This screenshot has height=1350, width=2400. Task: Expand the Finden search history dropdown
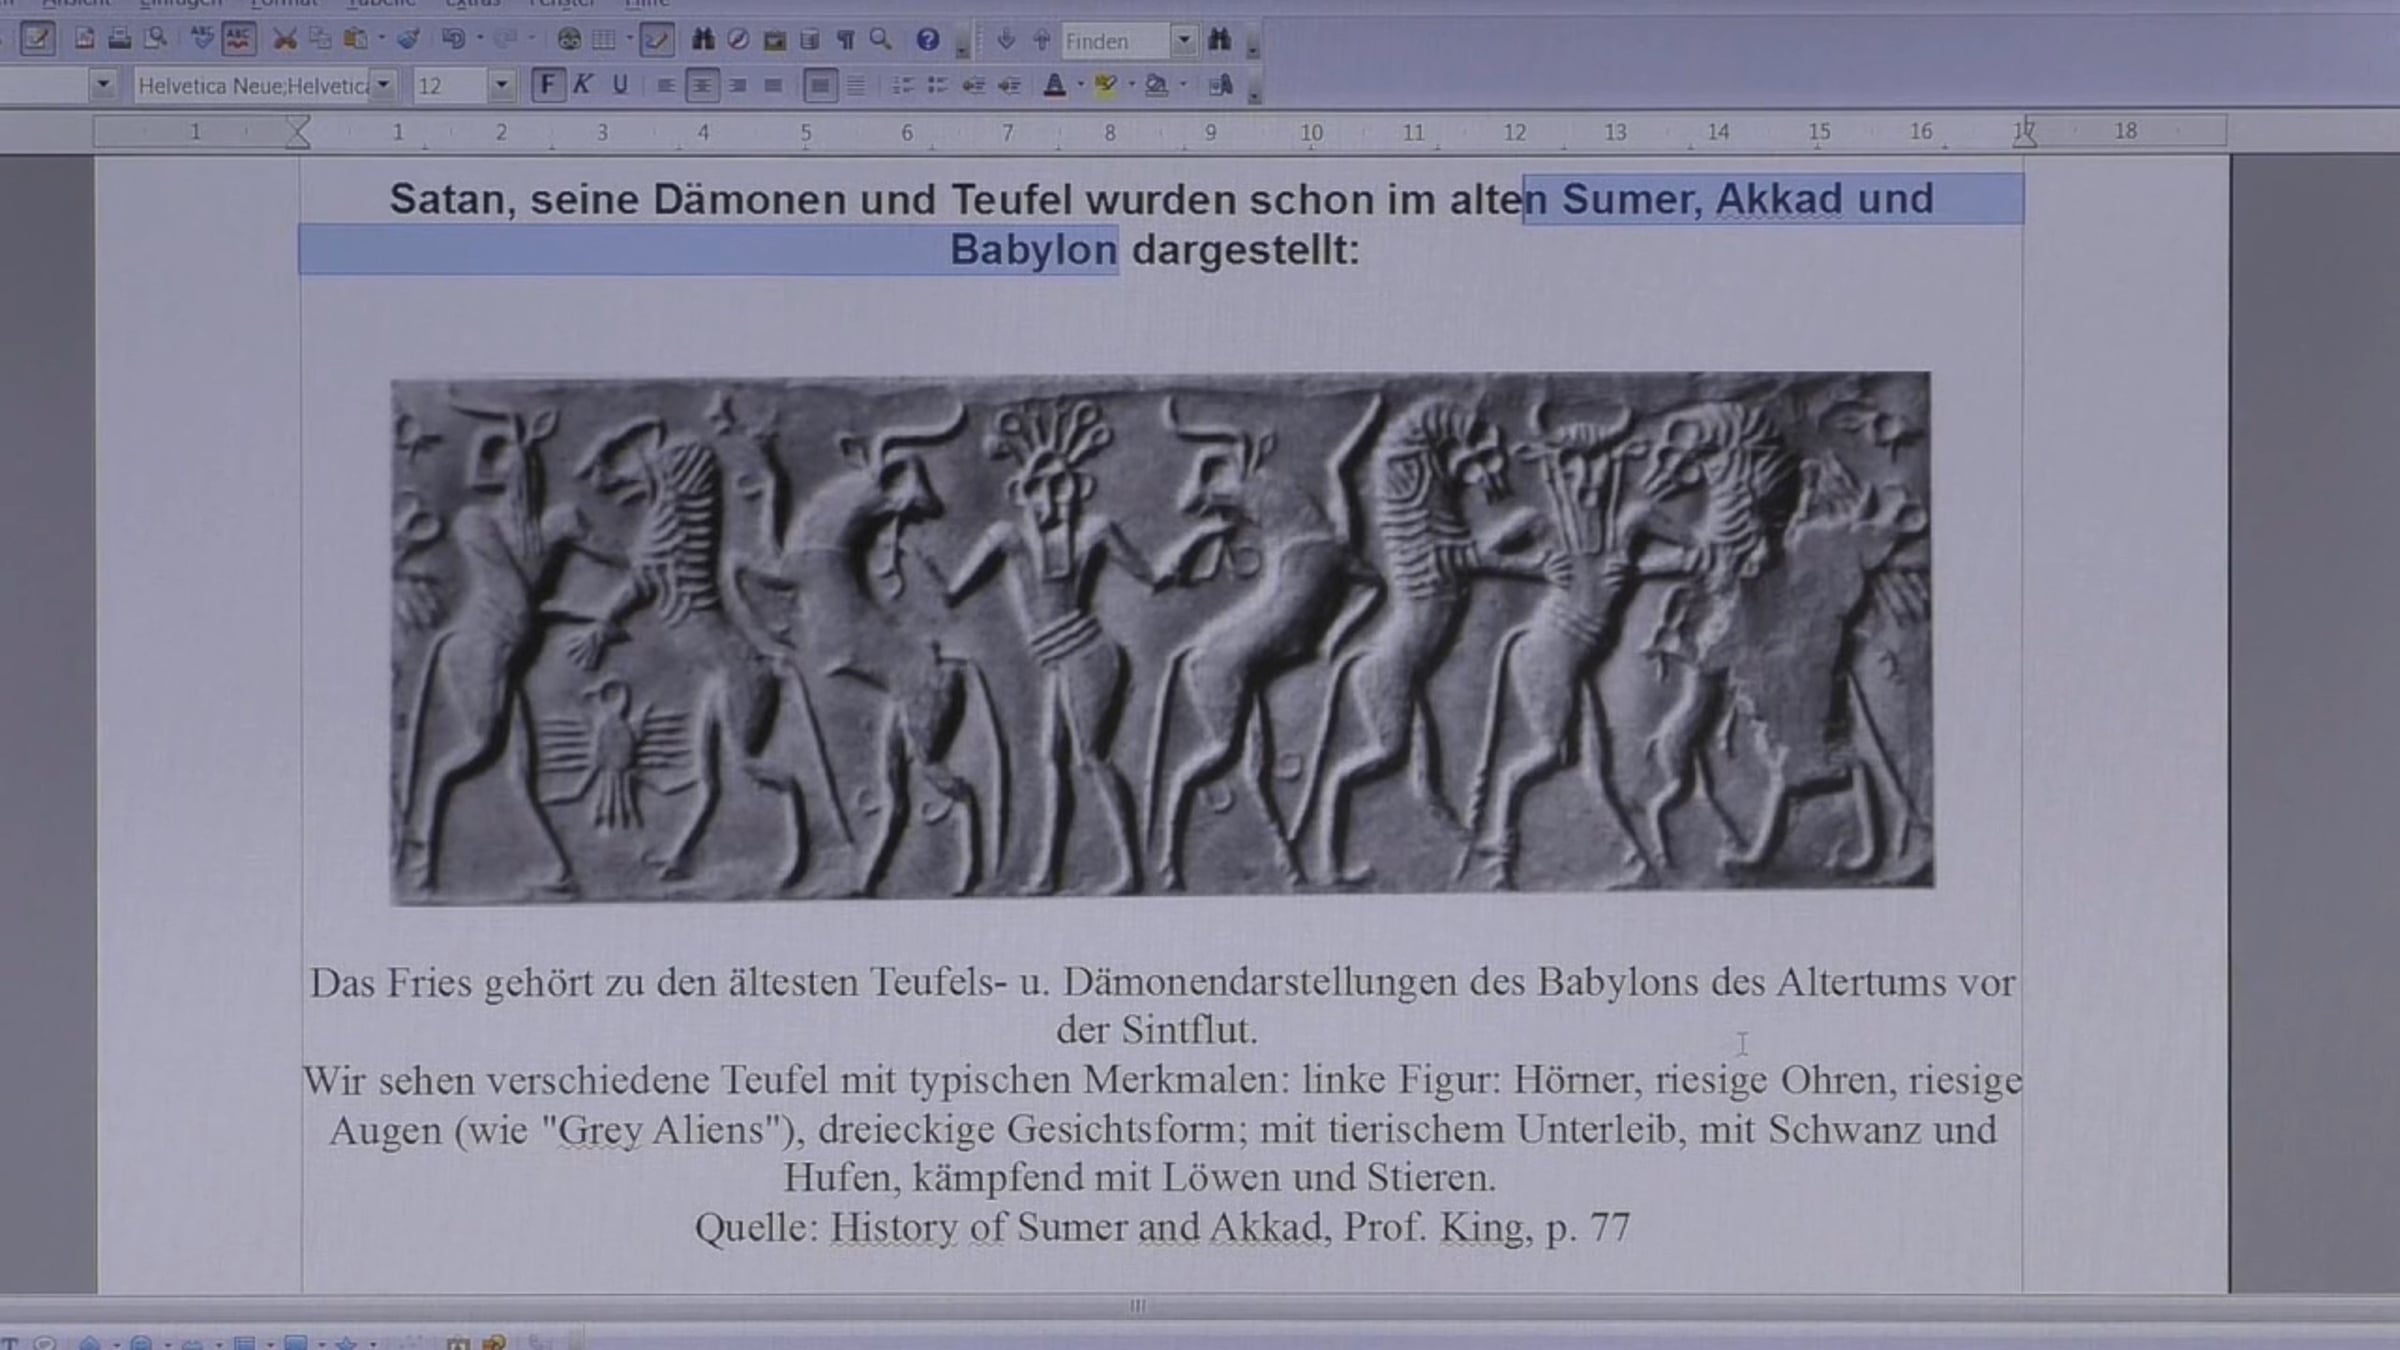tap(1184, 41)
